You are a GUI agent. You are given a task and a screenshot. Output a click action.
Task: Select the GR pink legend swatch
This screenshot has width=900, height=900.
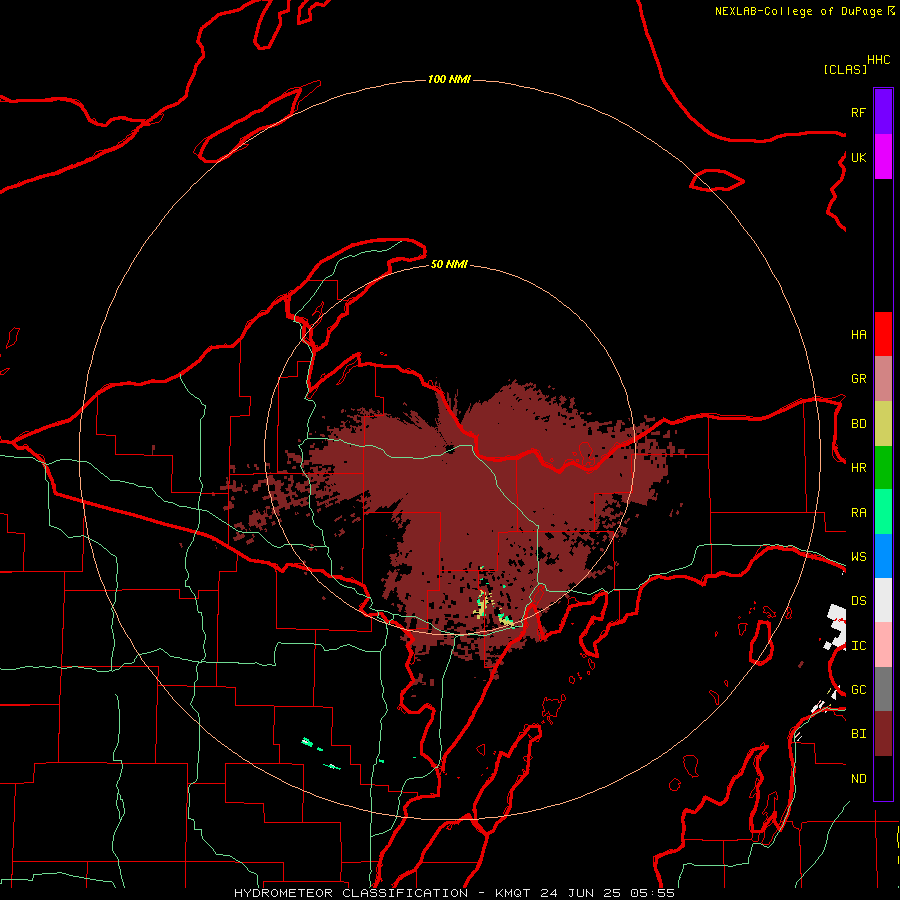pos(883,379)
